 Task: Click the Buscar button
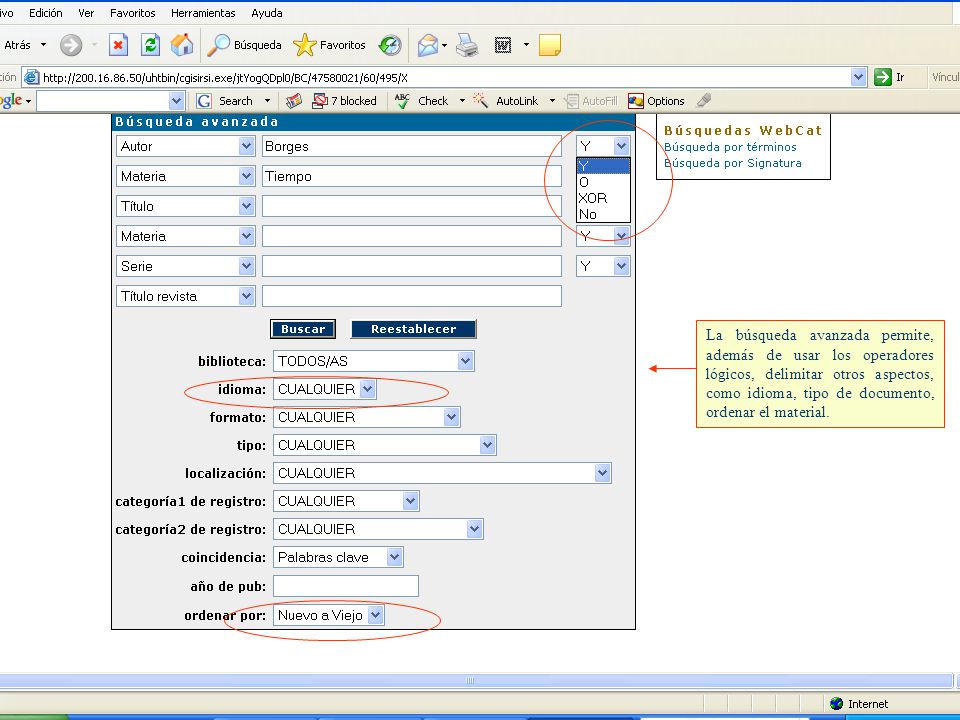(303, 329)
